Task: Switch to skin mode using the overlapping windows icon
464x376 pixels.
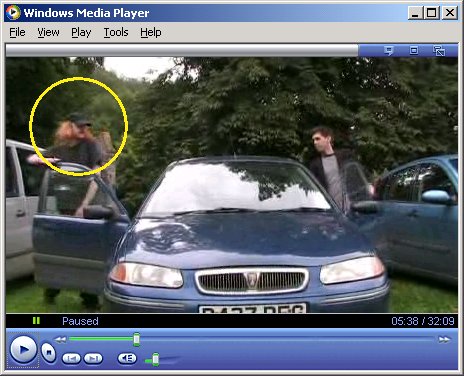Action: pos(439,51)
